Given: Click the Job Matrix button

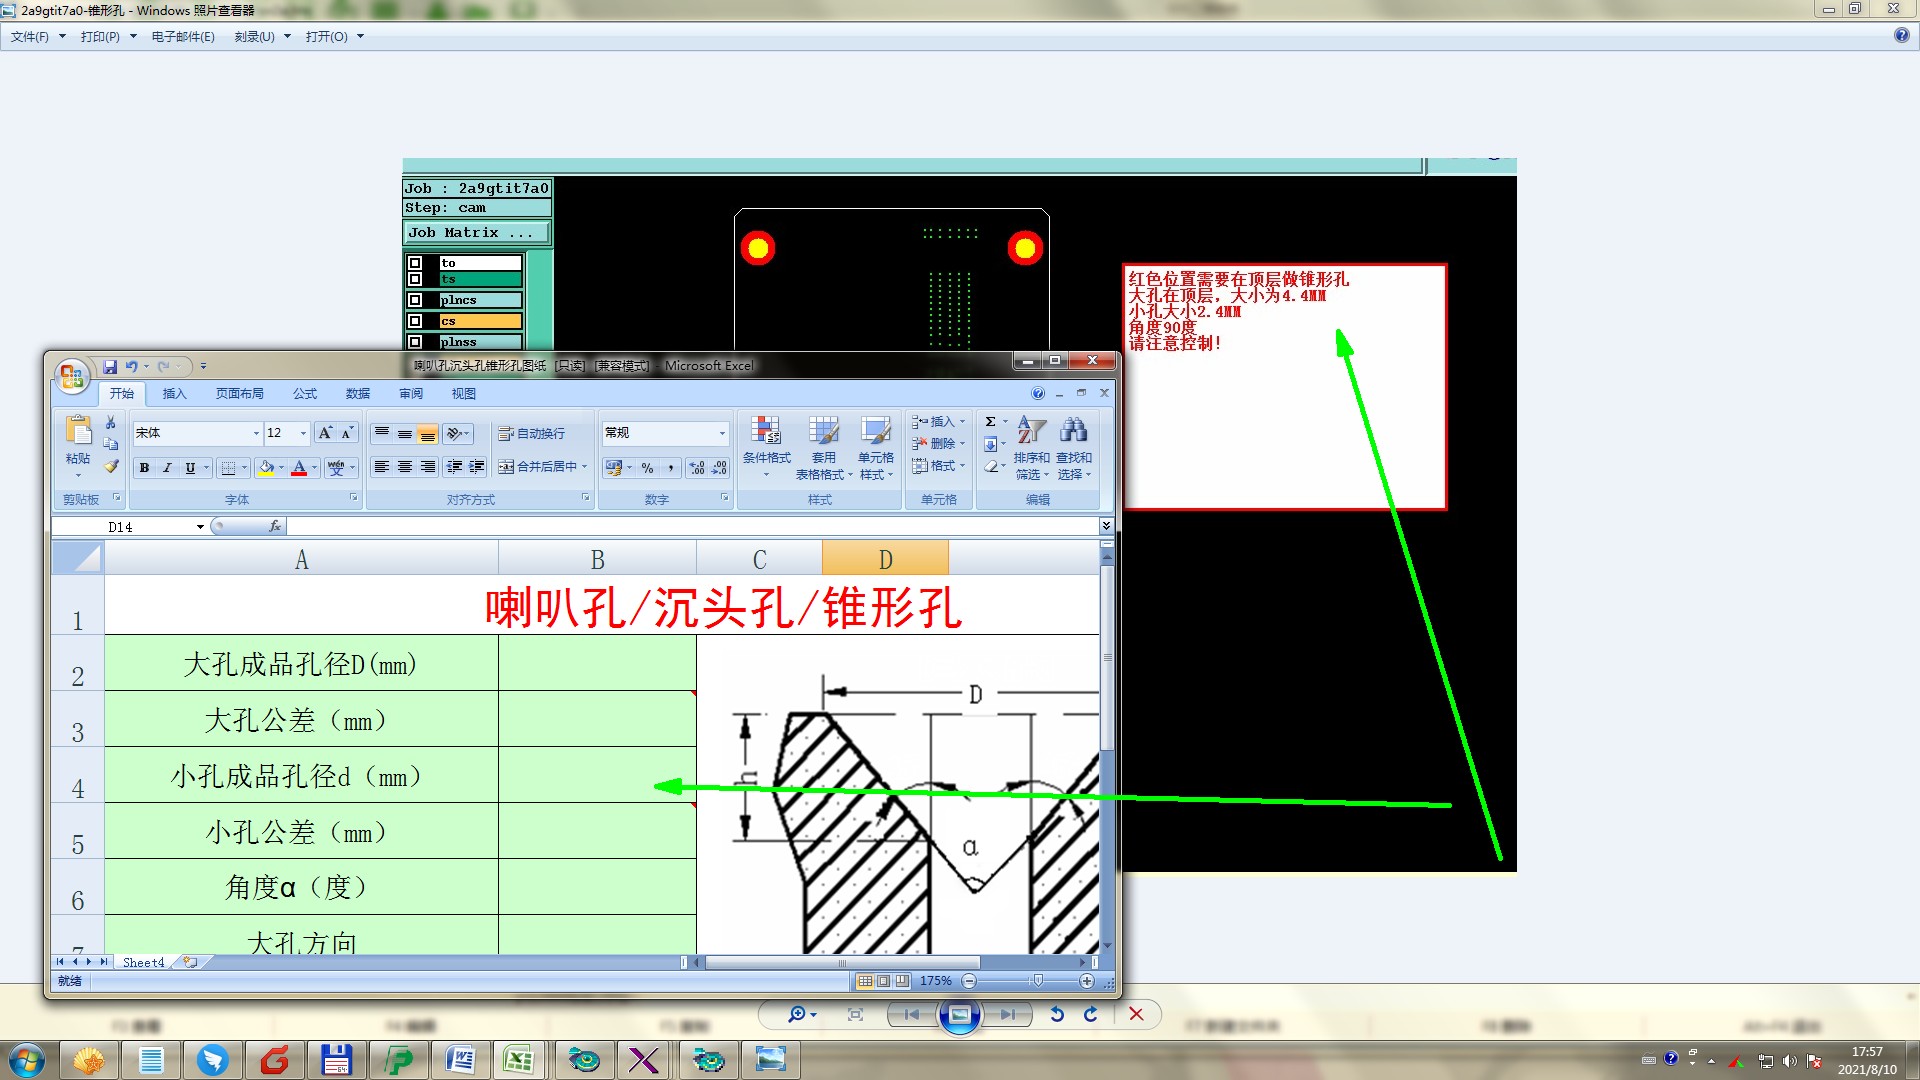Looking at the screenshot, I should 476,232.
